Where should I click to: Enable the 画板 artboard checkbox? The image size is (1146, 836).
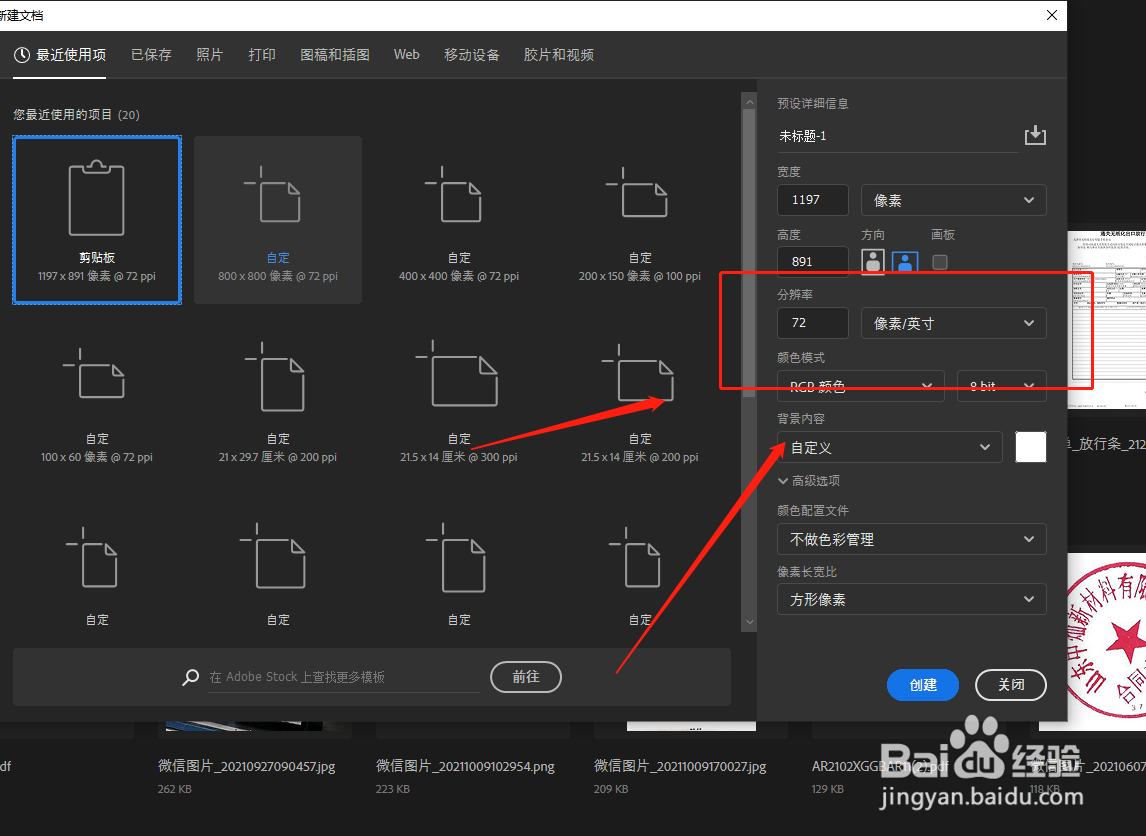coord(940,262)
